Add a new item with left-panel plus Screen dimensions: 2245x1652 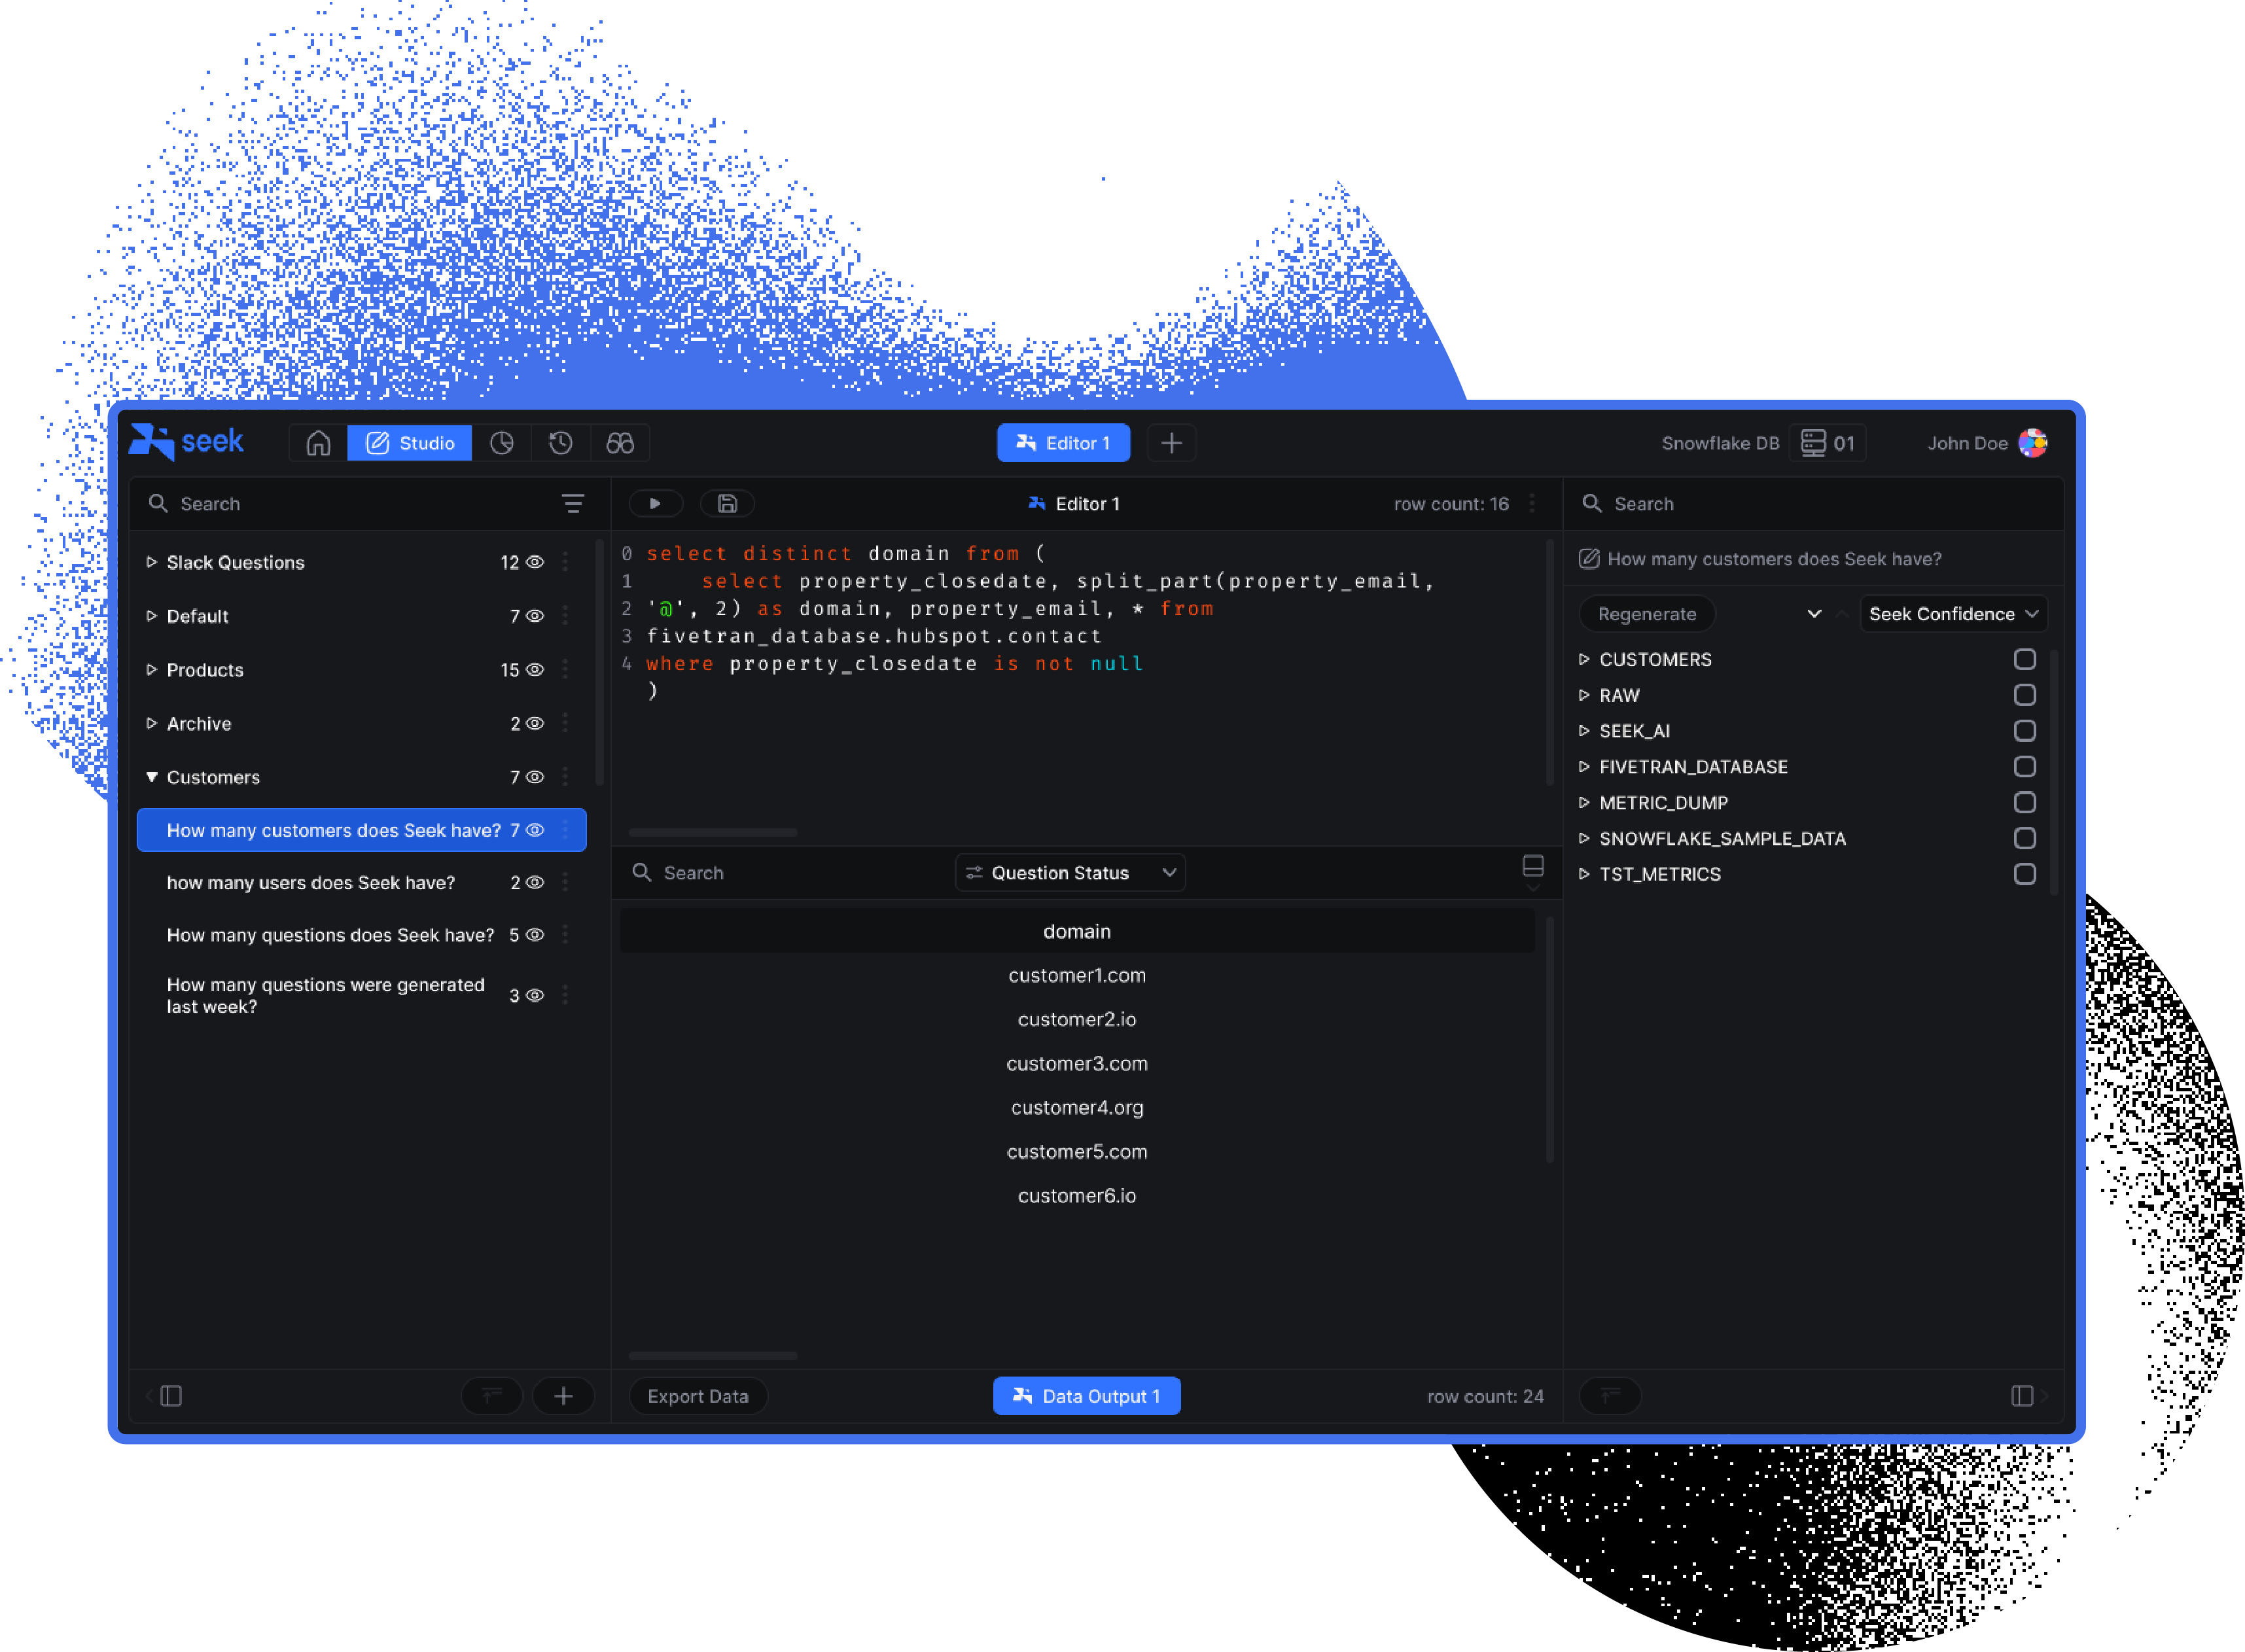click(x=563, y=1396)
